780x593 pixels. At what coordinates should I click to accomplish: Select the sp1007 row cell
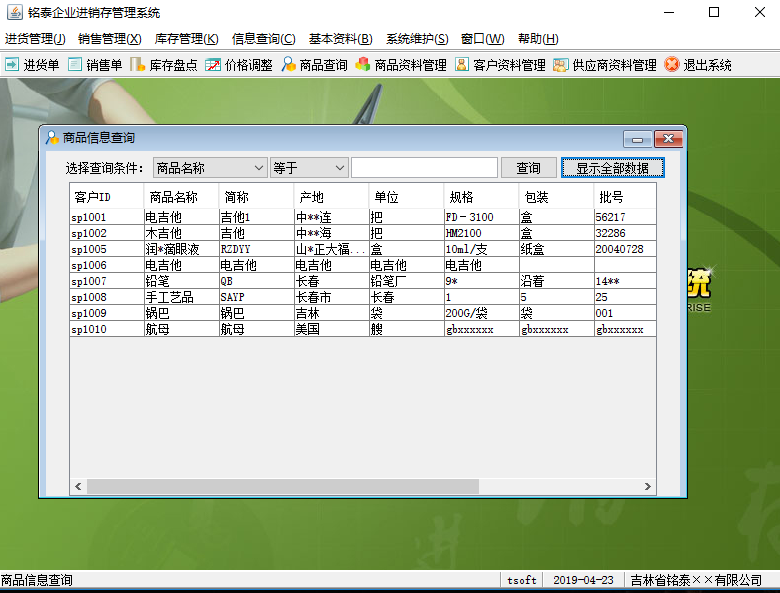(x=106, y=281)
